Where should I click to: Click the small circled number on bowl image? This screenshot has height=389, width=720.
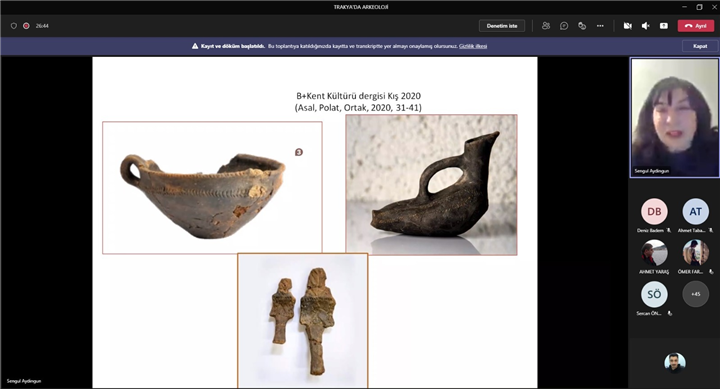[x=299, y=152]
